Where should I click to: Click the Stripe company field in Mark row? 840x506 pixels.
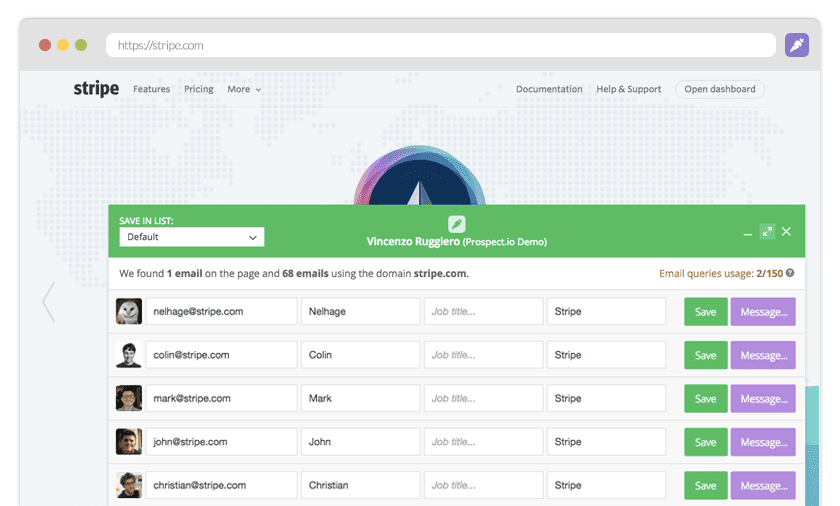(x=606, y=398)
